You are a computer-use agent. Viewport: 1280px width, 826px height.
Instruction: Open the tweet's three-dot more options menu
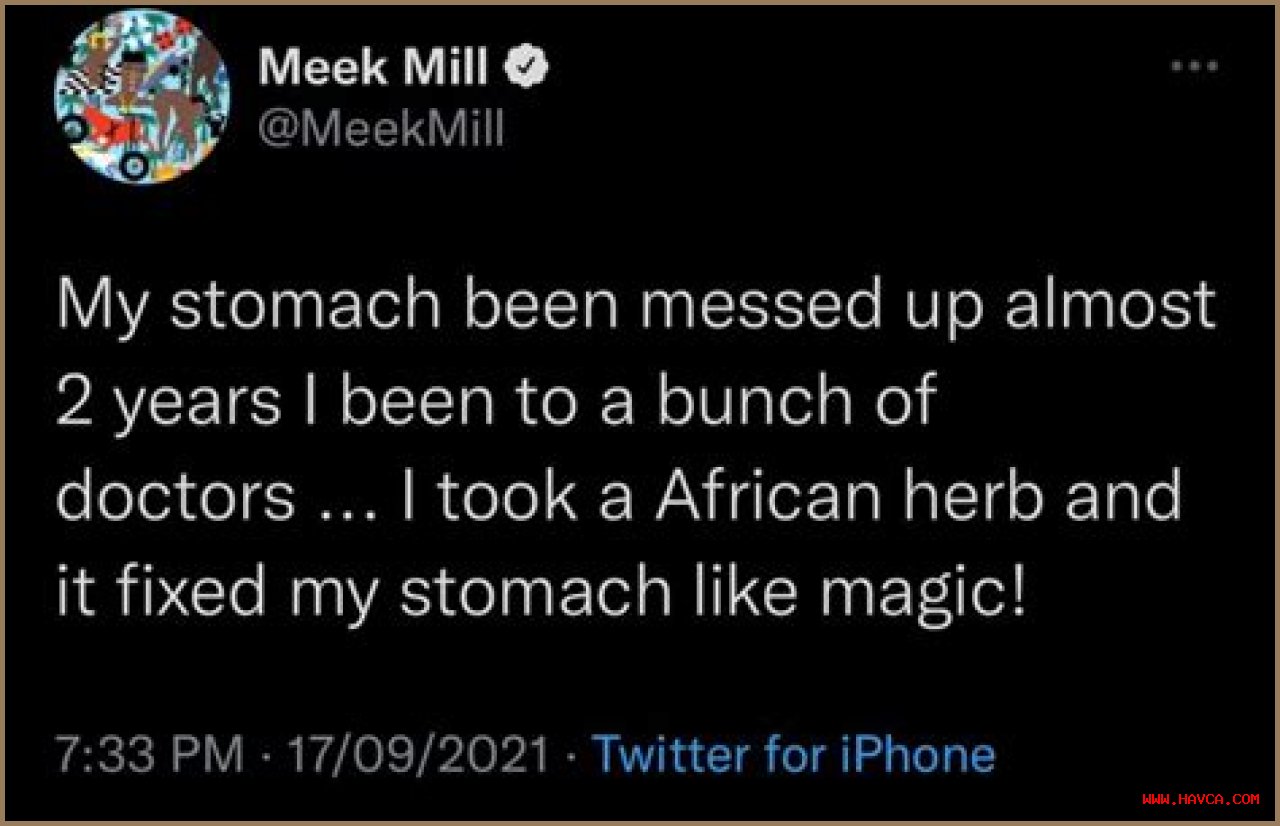point(1194,68)
